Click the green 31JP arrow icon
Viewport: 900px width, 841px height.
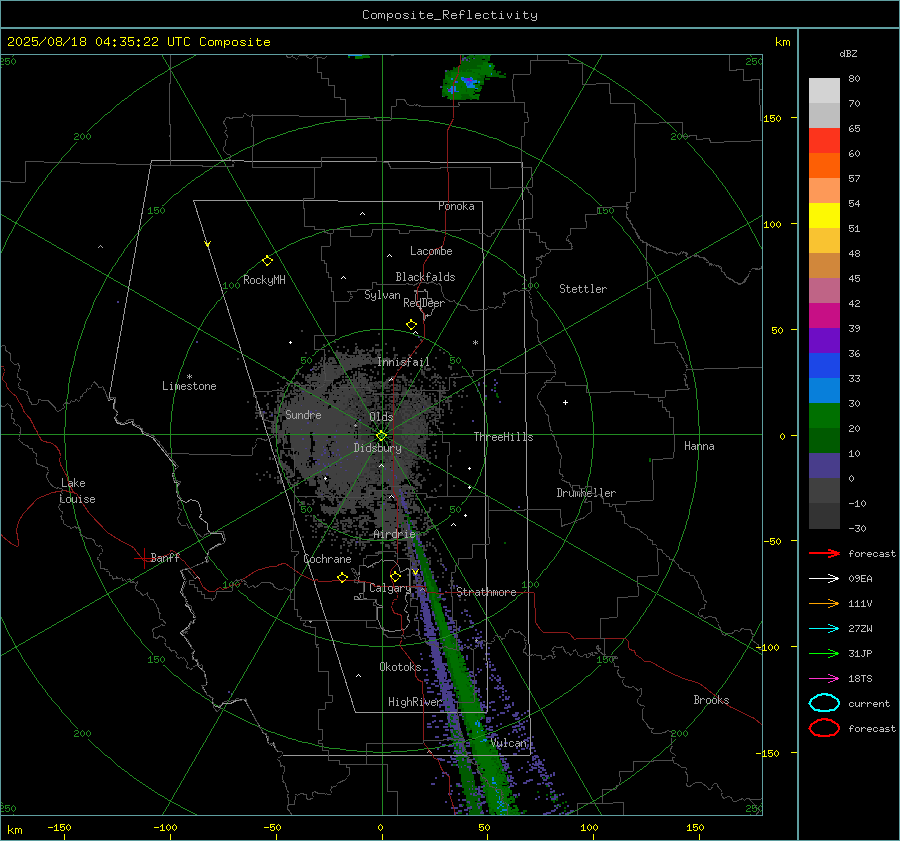(x=824, y=653)
